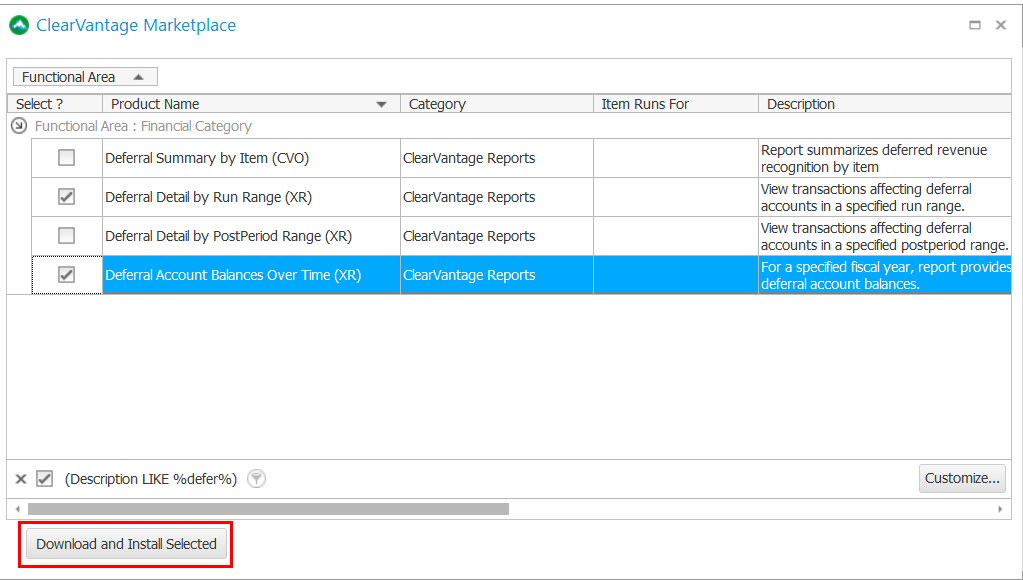1023x580 pixels.
Task: Remove the Description filter with X icon
Action: point(21,479)
